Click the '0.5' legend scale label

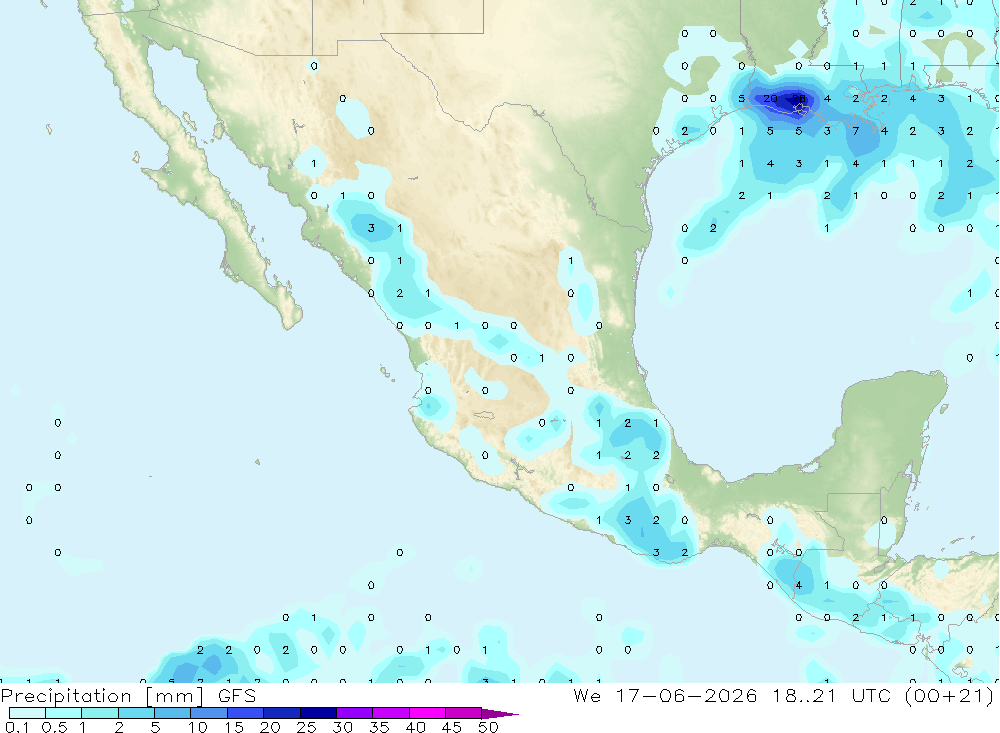click(54, 727)
